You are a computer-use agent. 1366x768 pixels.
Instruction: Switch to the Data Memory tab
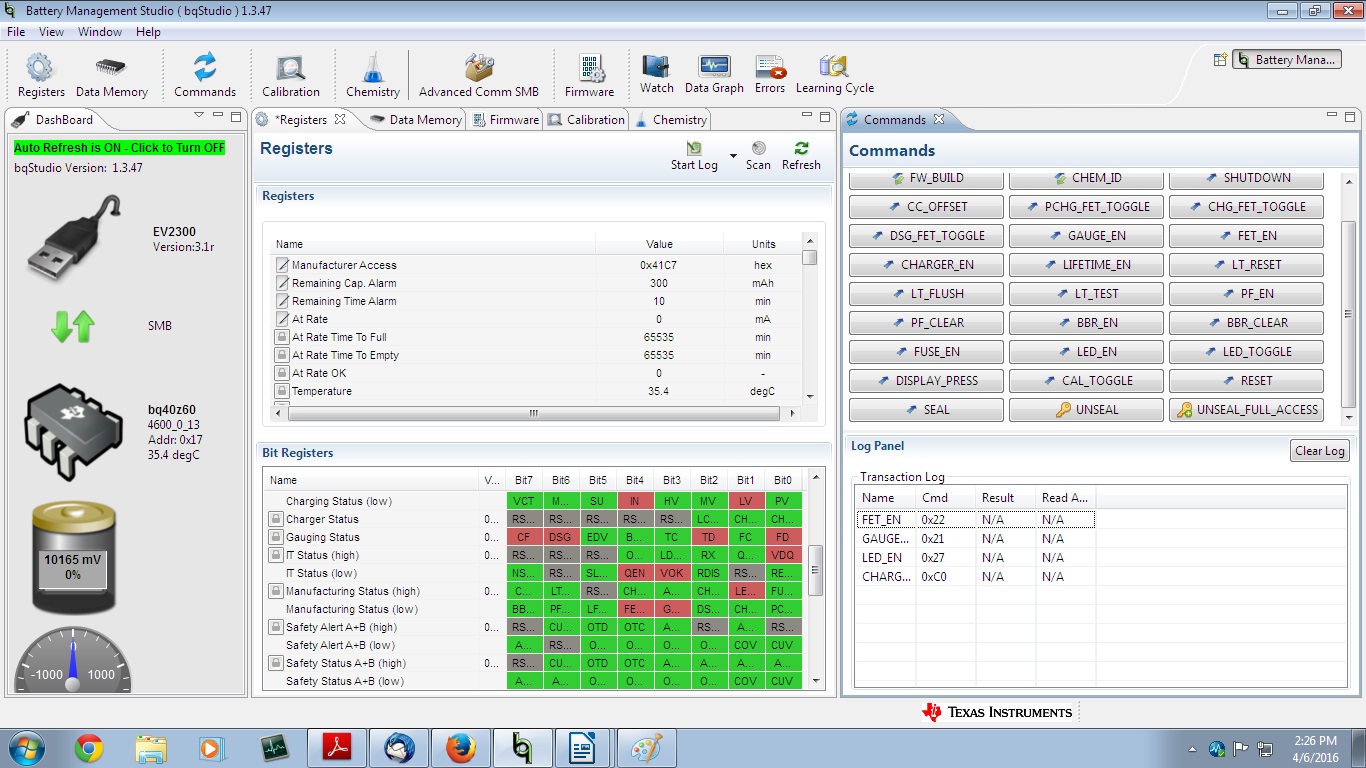pyautogui.click(x=415, y=120)
